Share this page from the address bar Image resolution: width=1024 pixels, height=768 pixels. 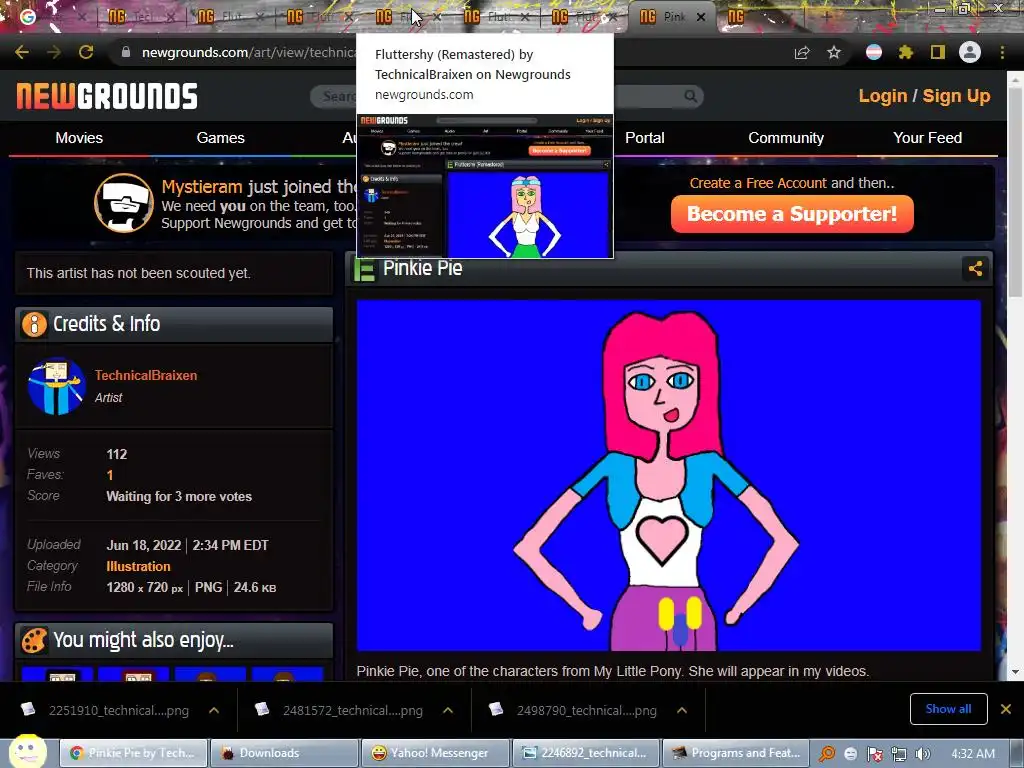(x=802, y=52)
